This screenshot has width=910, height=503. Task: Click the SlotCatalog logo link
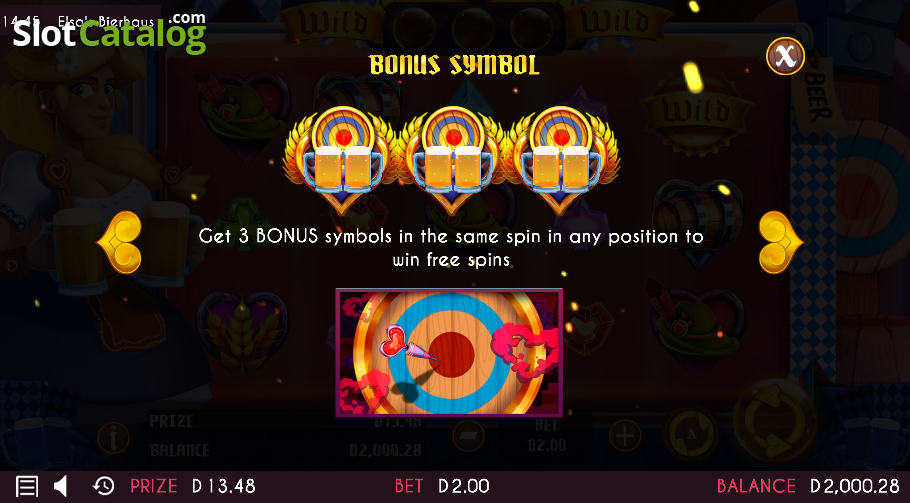(109, 33)
